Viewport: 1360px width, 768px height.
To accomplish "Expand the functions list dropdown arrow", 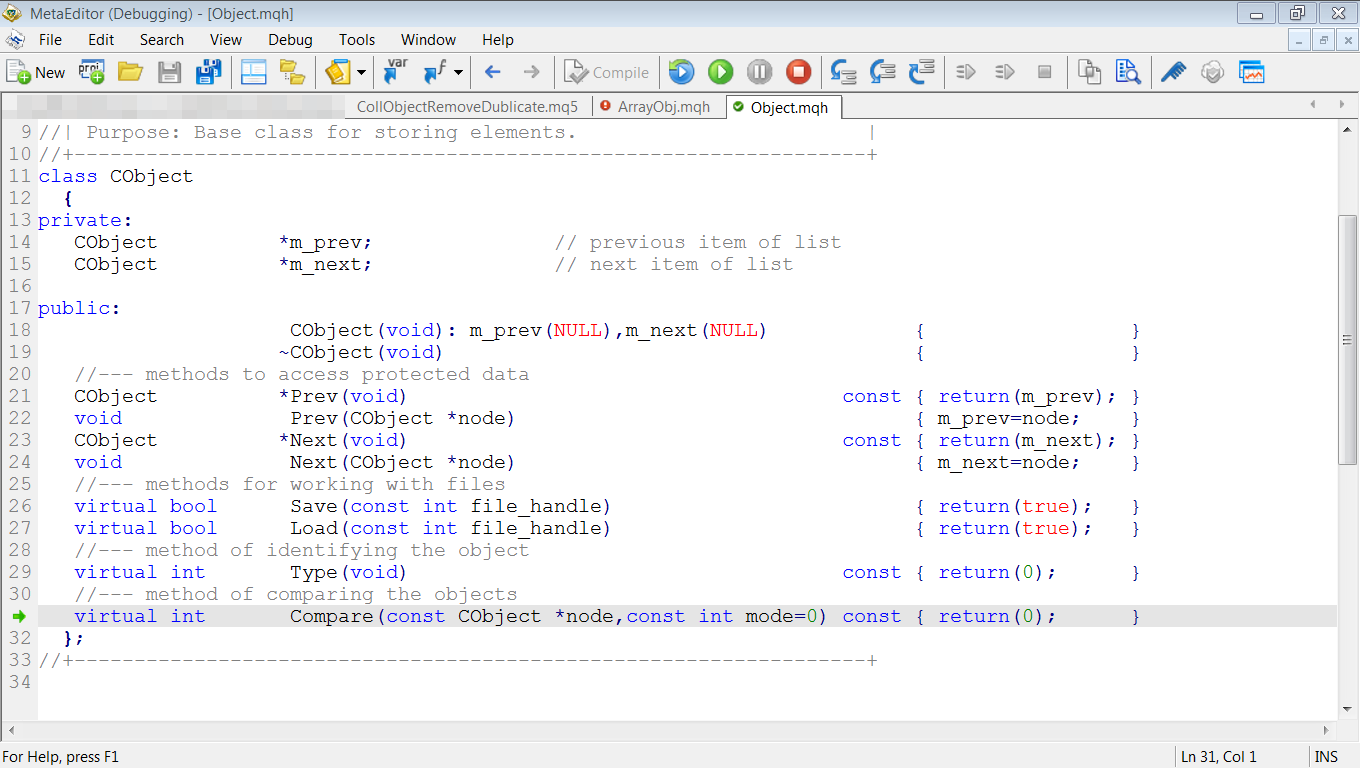I will pyautogui.click(x=458, y=72).
